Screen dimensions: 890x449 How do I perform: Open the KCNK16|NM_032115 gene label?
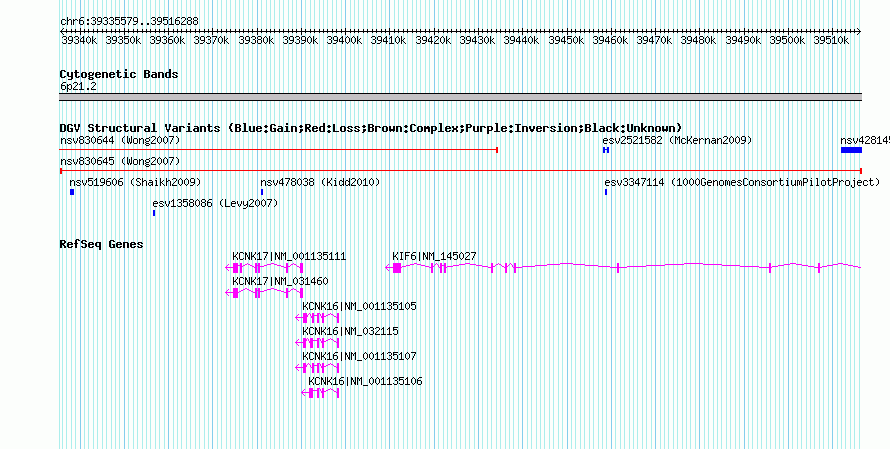(350, 331)
